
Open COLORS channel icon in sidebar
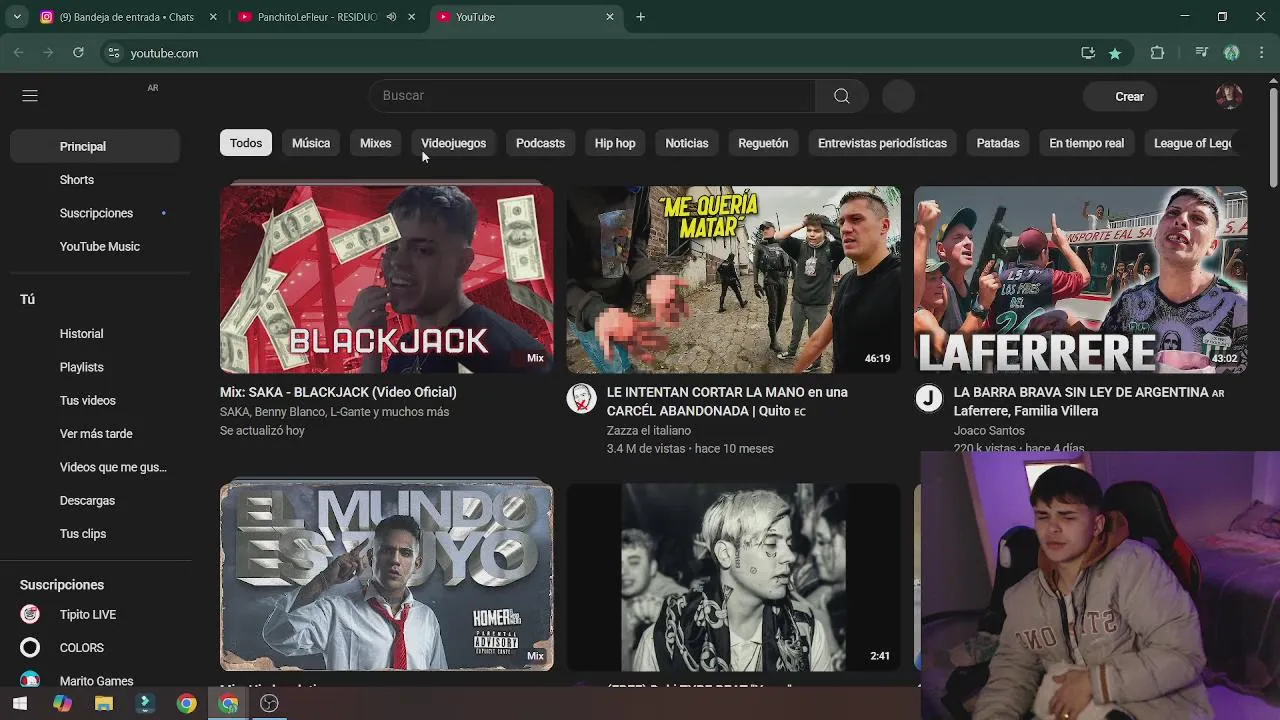point(30,647)
